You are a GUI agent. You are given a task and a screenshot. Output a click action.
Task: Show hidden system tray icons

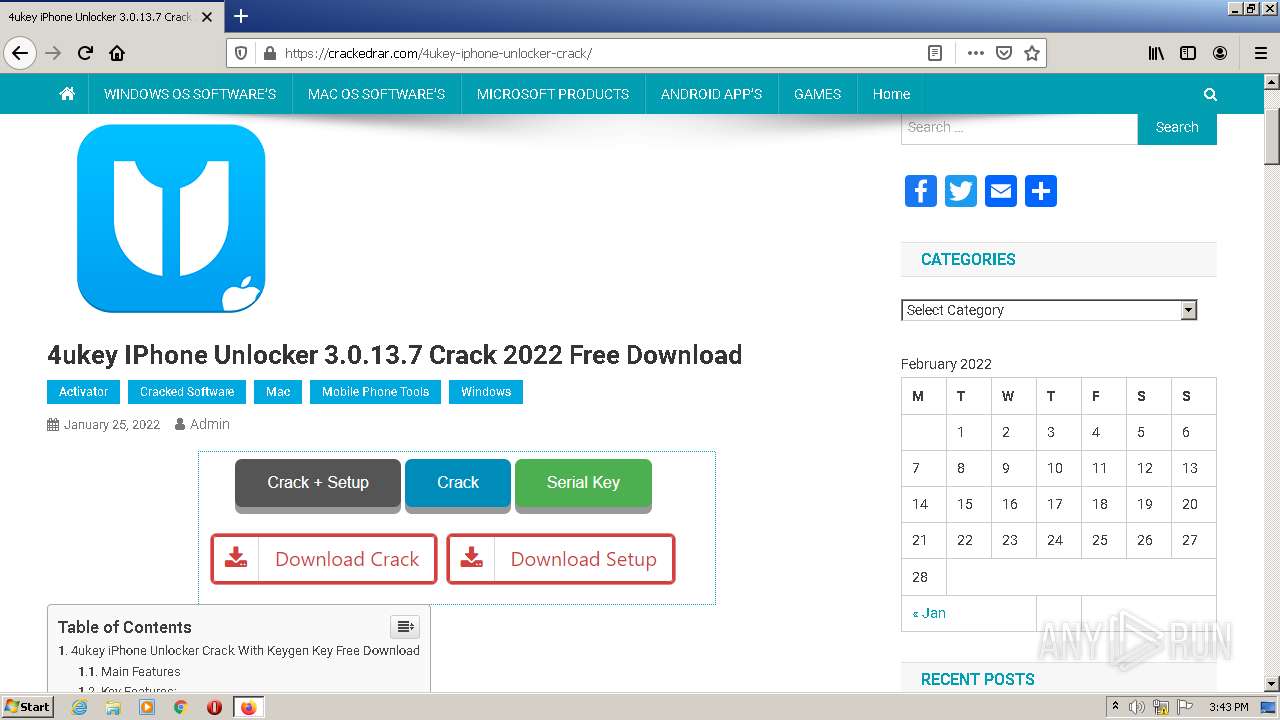(1115, 707)
